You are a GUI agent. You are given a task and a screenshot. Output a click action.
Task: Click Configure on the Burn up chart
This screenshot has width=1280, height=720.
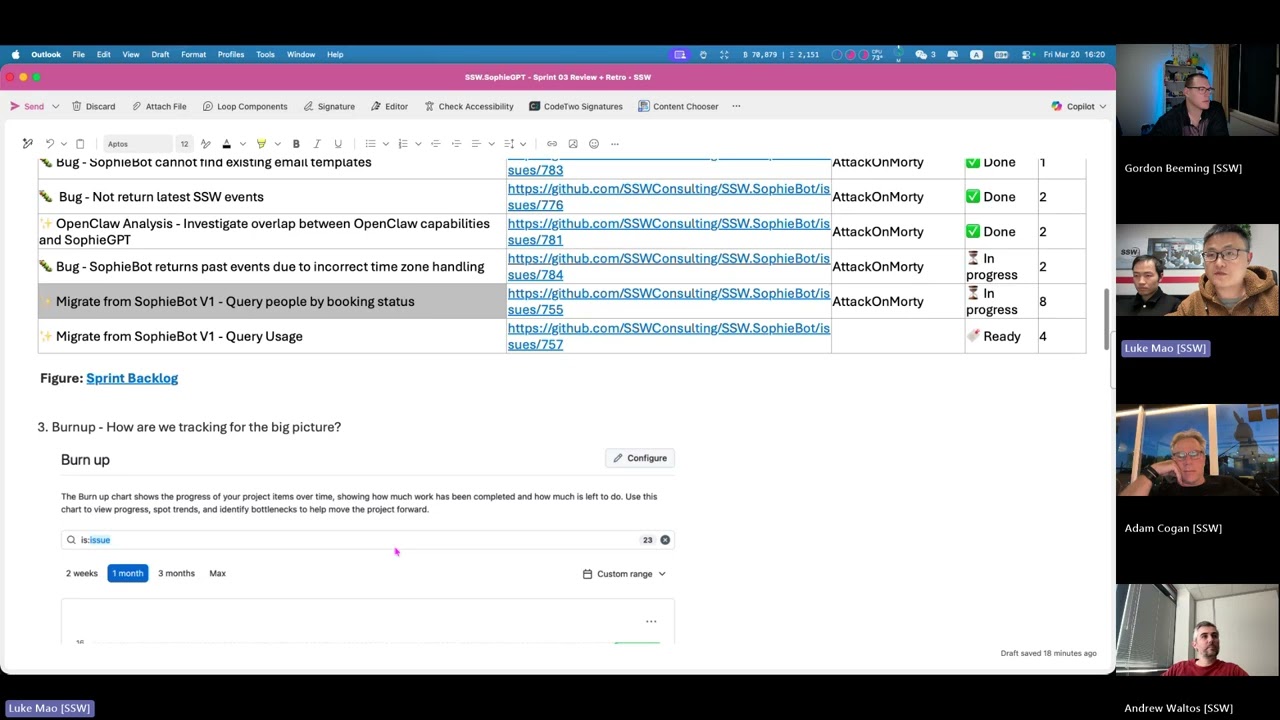coord(640,458)
